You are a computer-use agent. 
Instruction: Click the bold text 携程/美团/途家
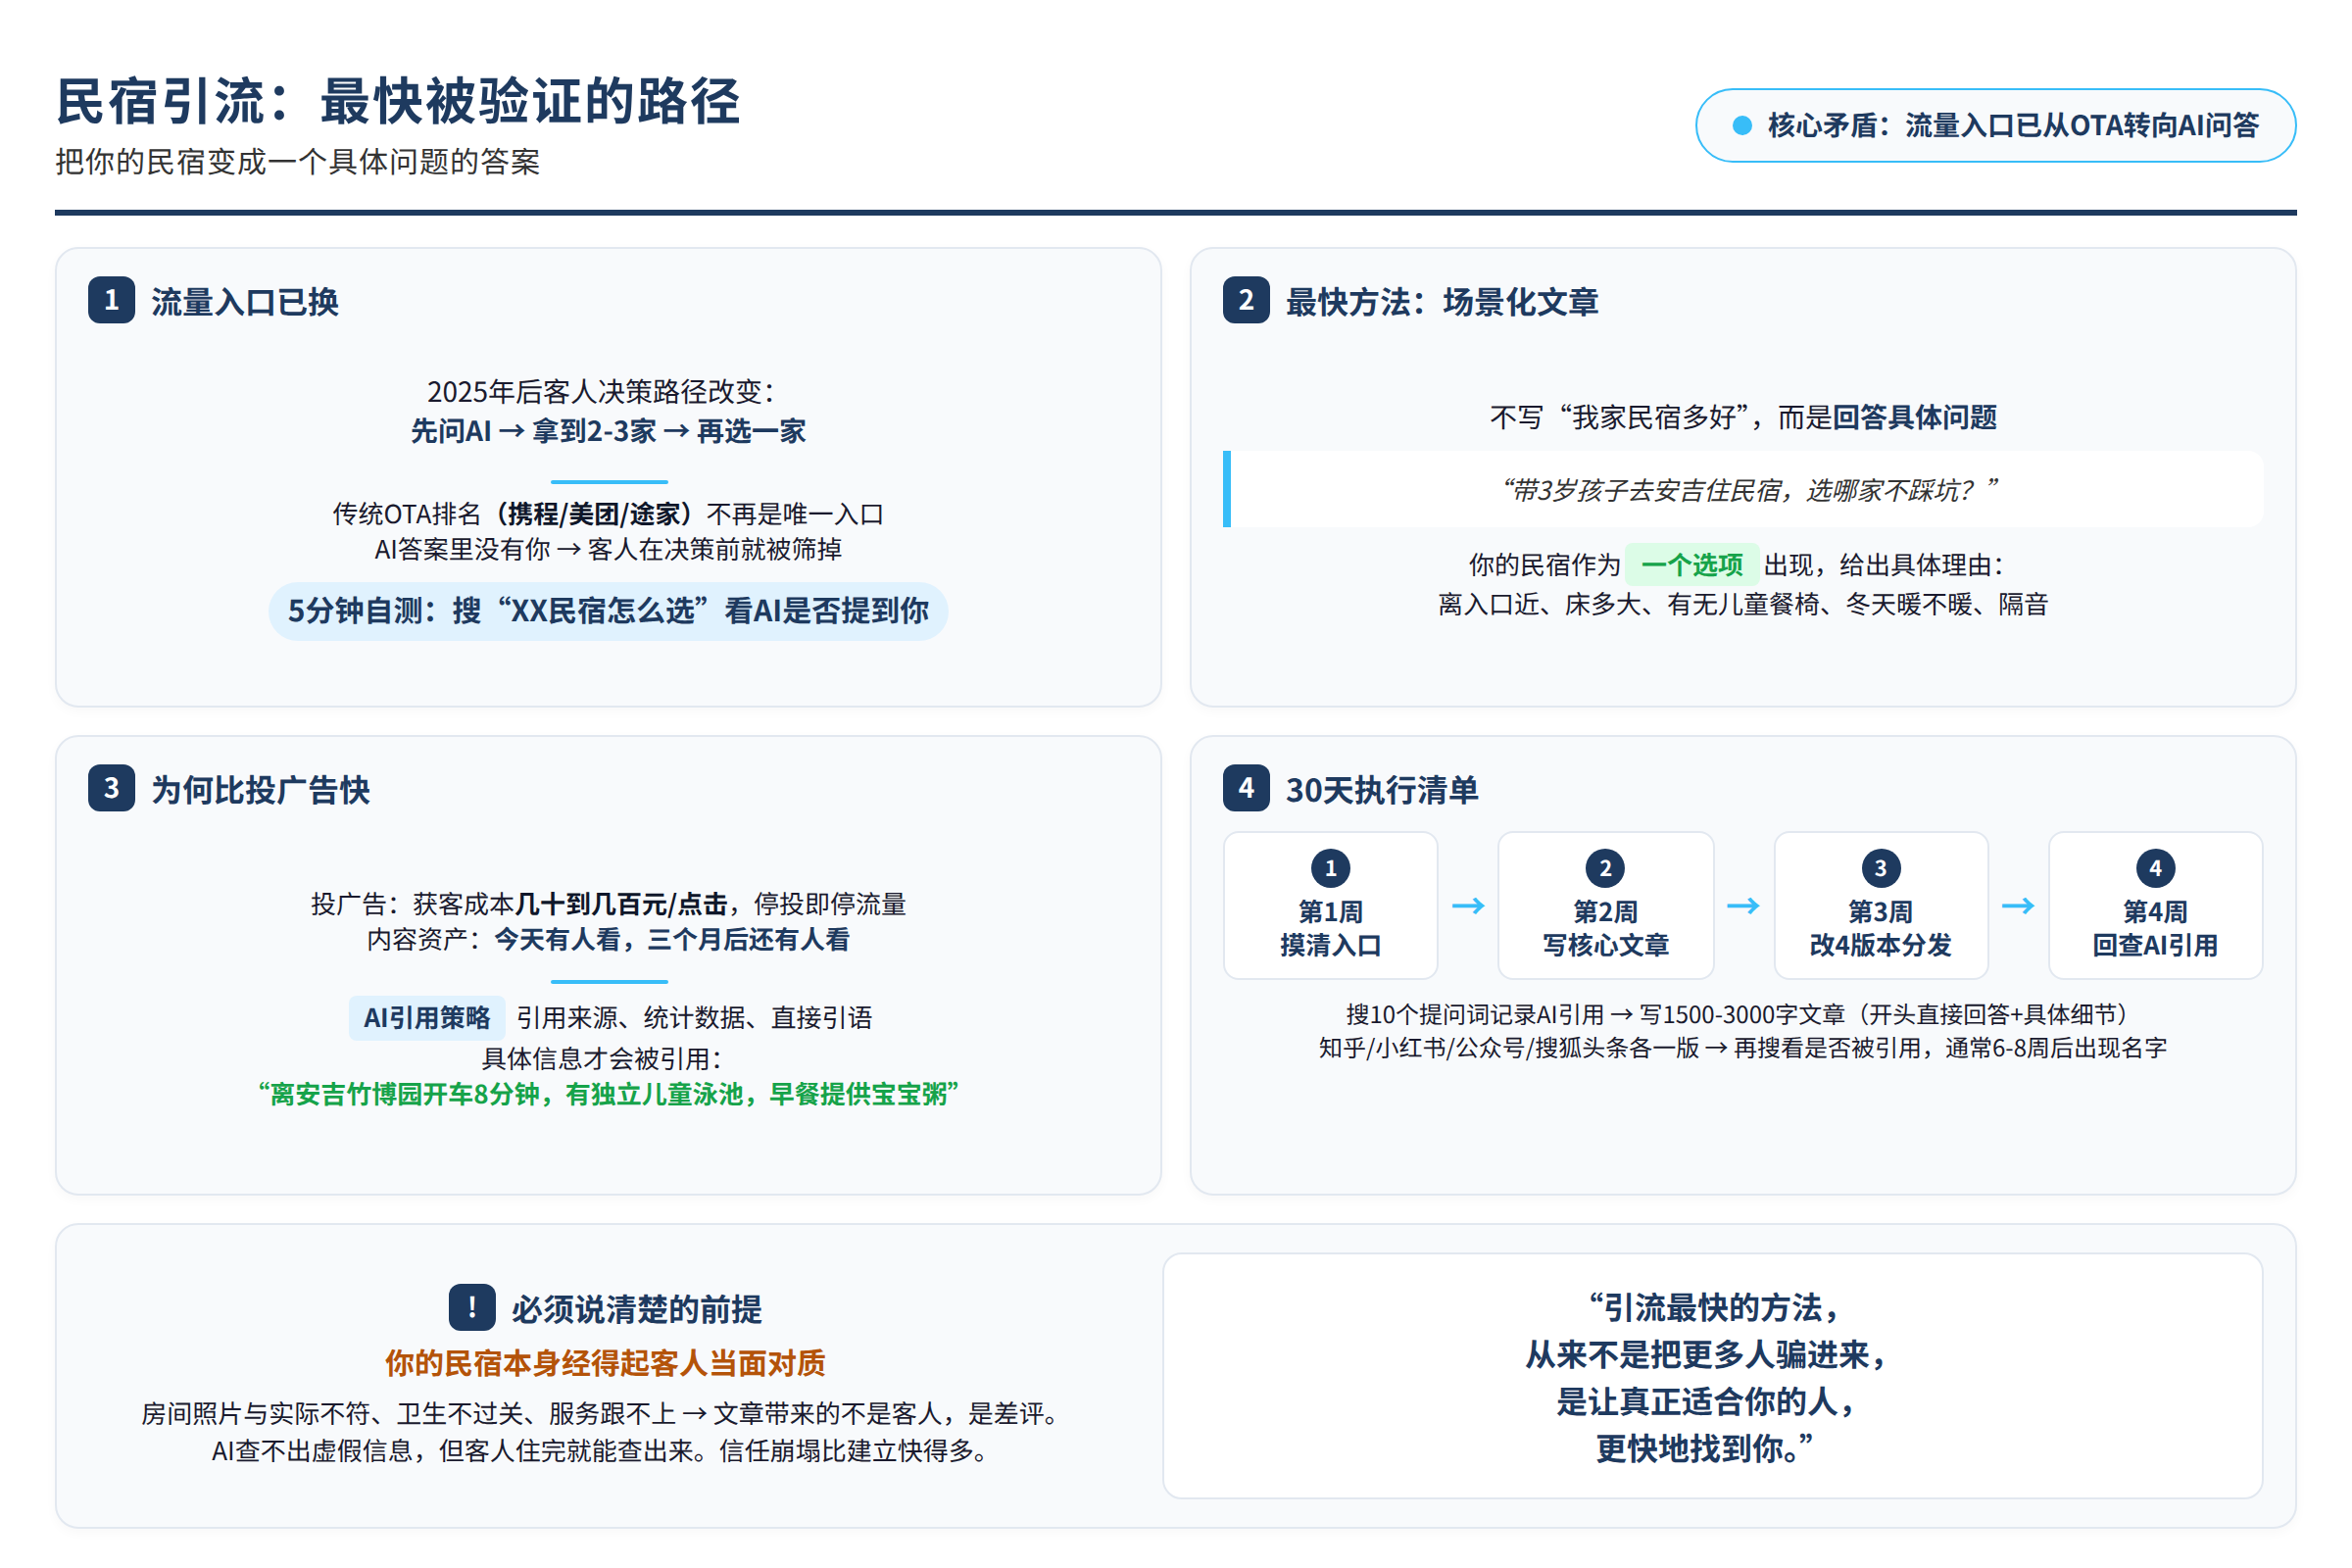594,514
